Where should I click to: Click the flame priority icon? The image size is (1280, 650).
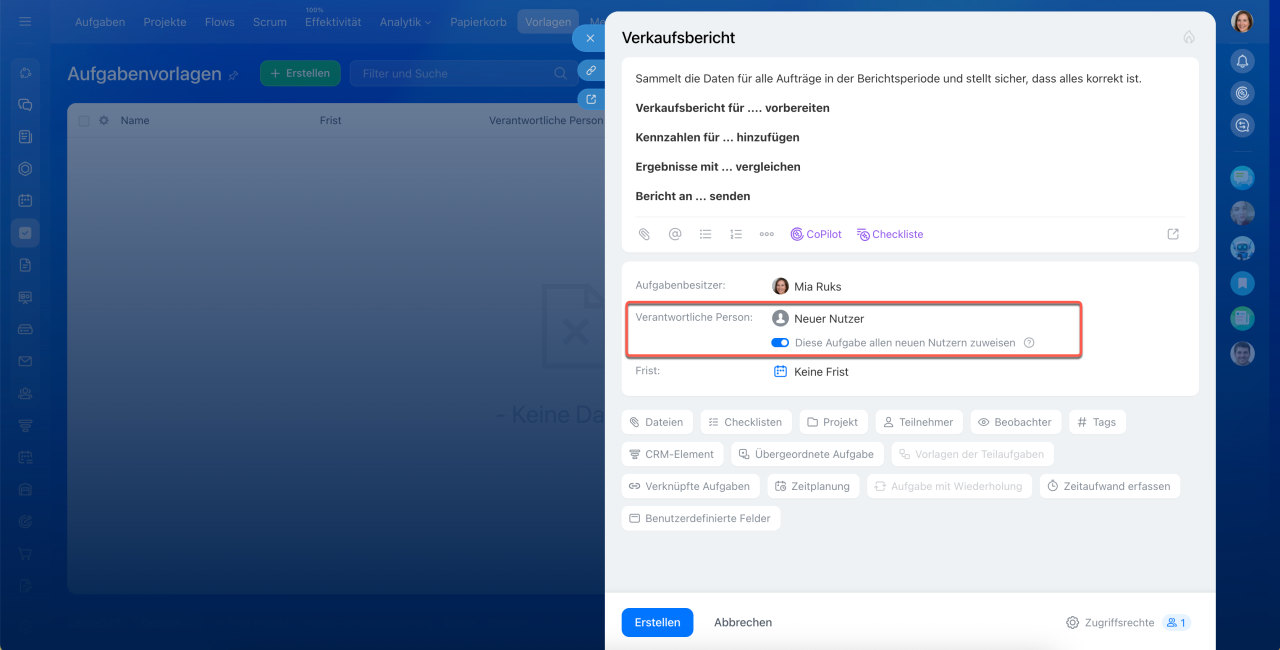[x=1189, y=37]
